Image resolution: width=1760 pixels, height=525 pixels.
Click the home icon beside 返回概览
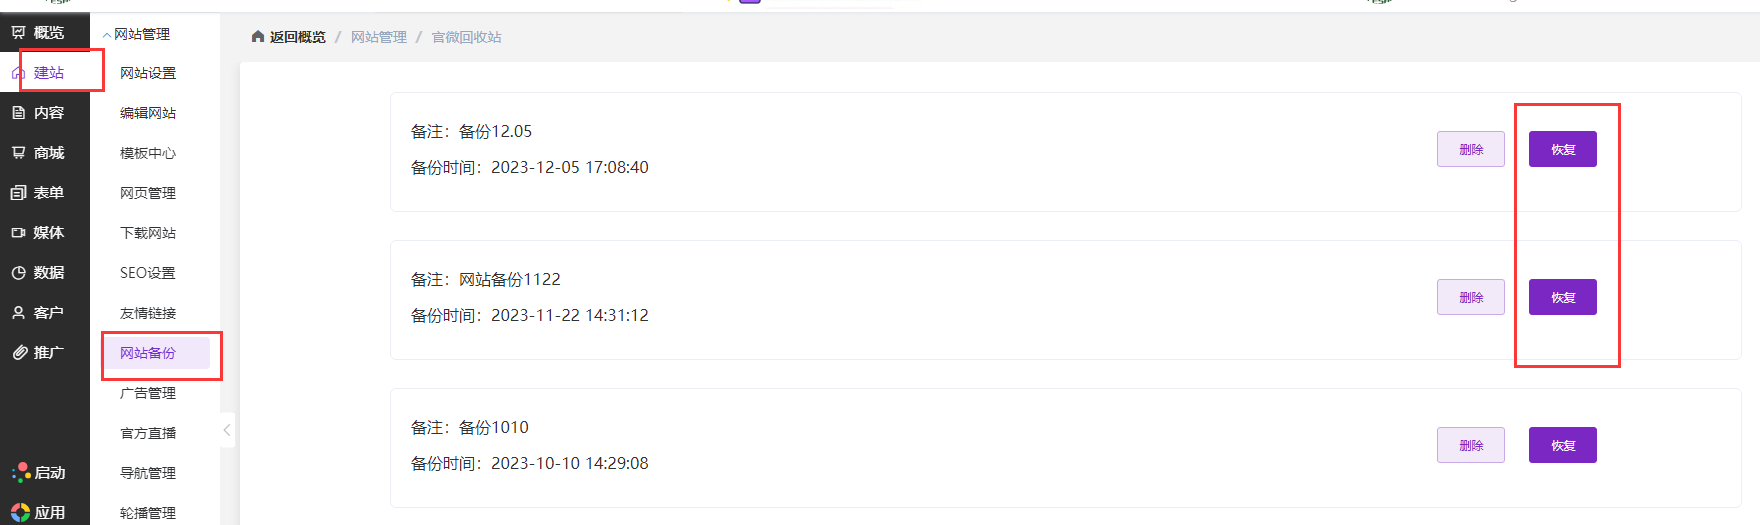click(x=258, y=37)
